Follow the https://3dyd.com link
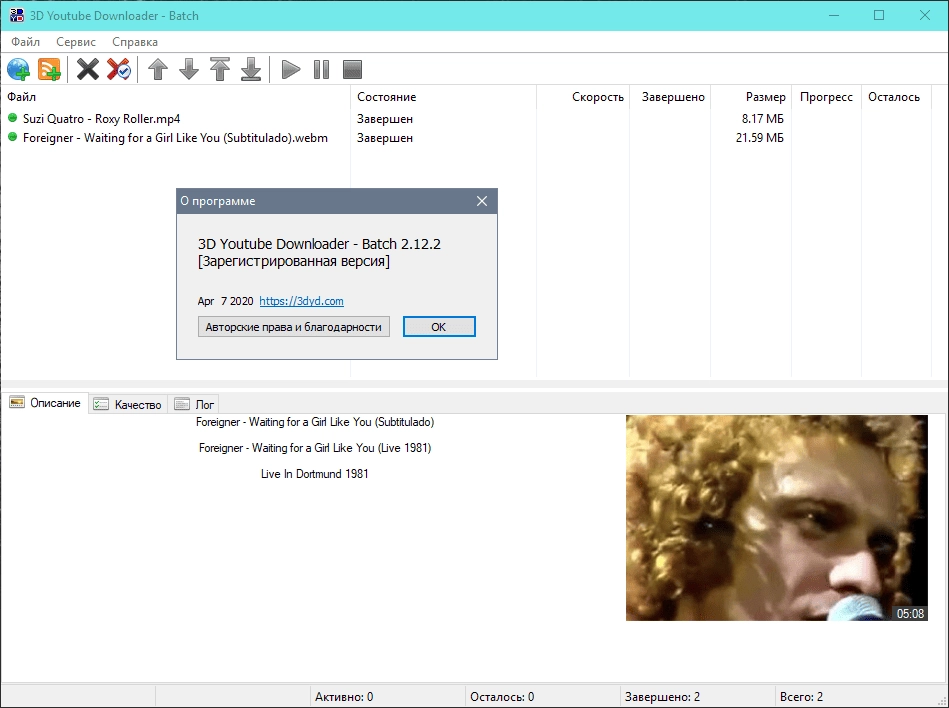949x708 pixels. (x=301, y=301)
